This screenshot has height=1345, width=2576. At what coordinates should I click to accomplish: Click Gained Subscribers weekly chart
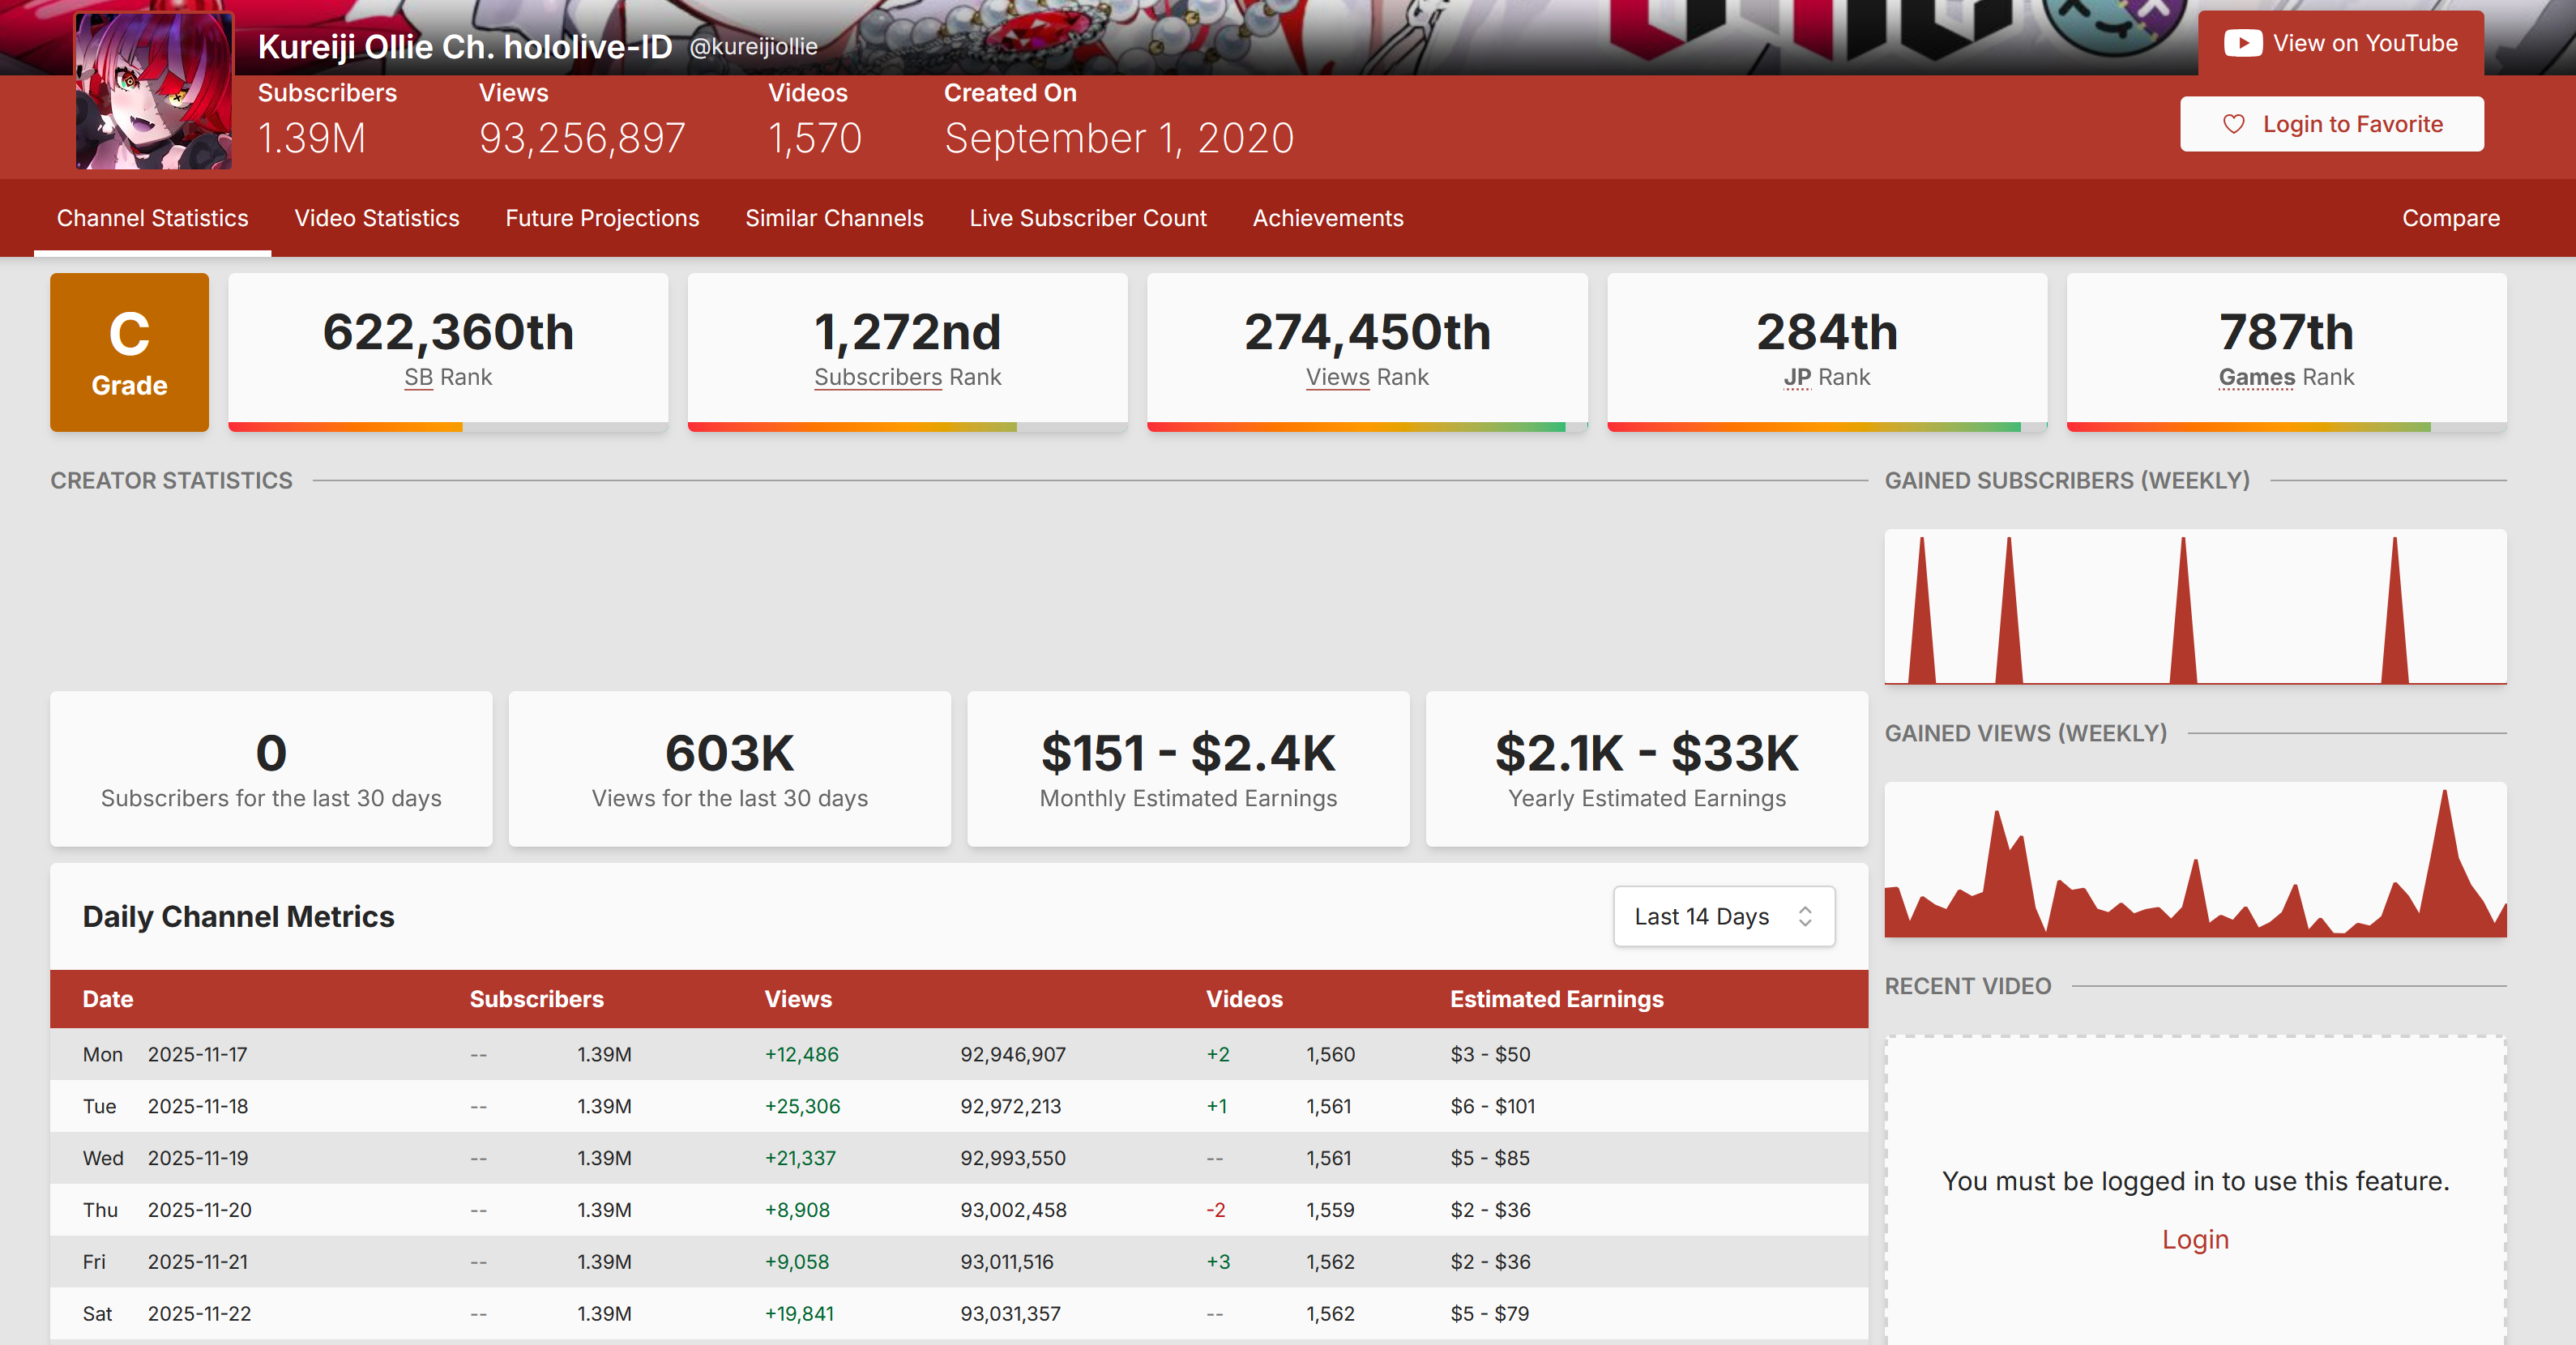(x=2194, y=607)
